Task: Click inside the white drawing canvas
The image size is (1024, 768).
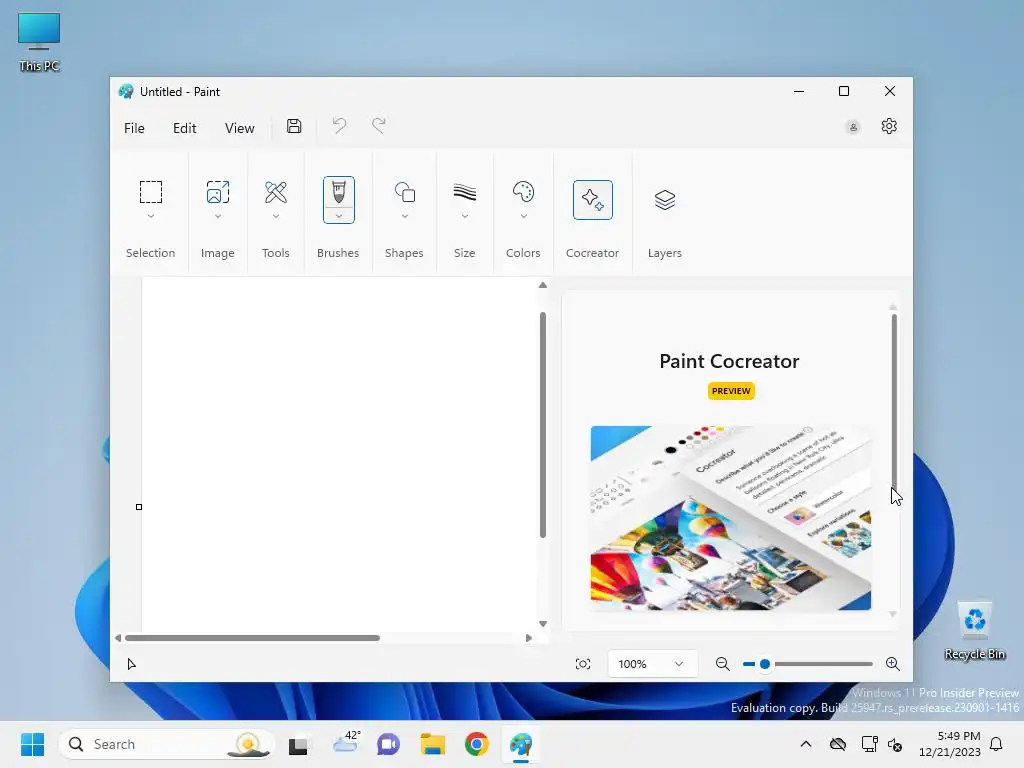Action: [x=340, y=454]
